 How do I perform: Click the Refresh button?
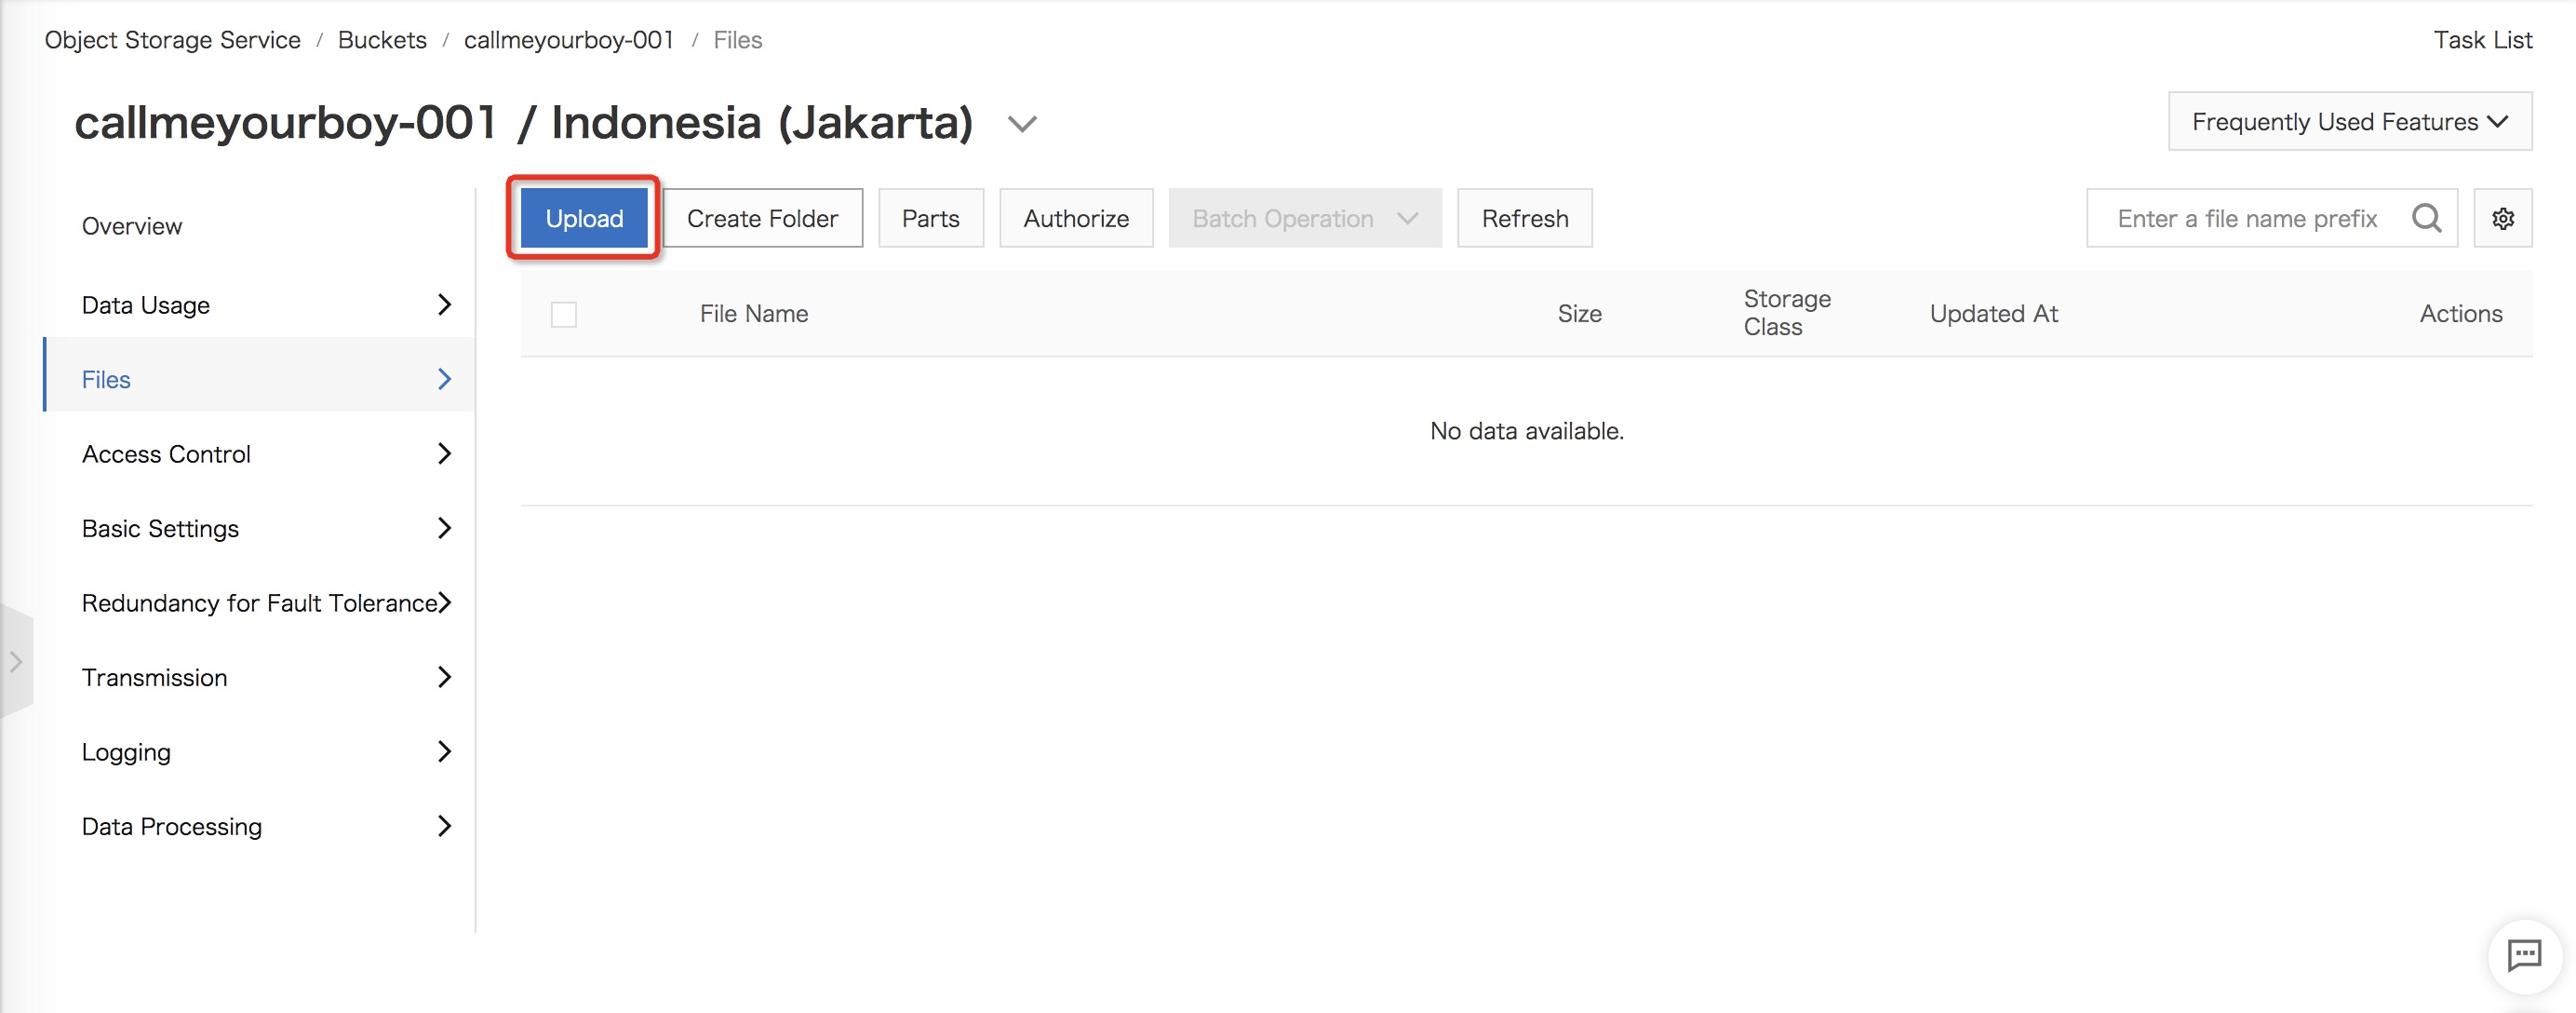click(1524, 218)
